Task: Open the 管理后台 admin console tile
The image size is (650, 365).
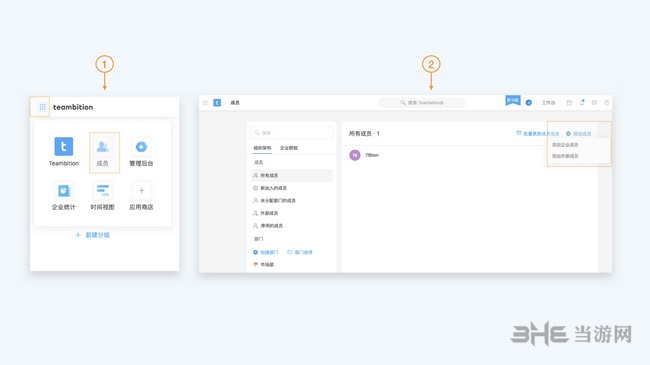Action: [x=141, y=152]
